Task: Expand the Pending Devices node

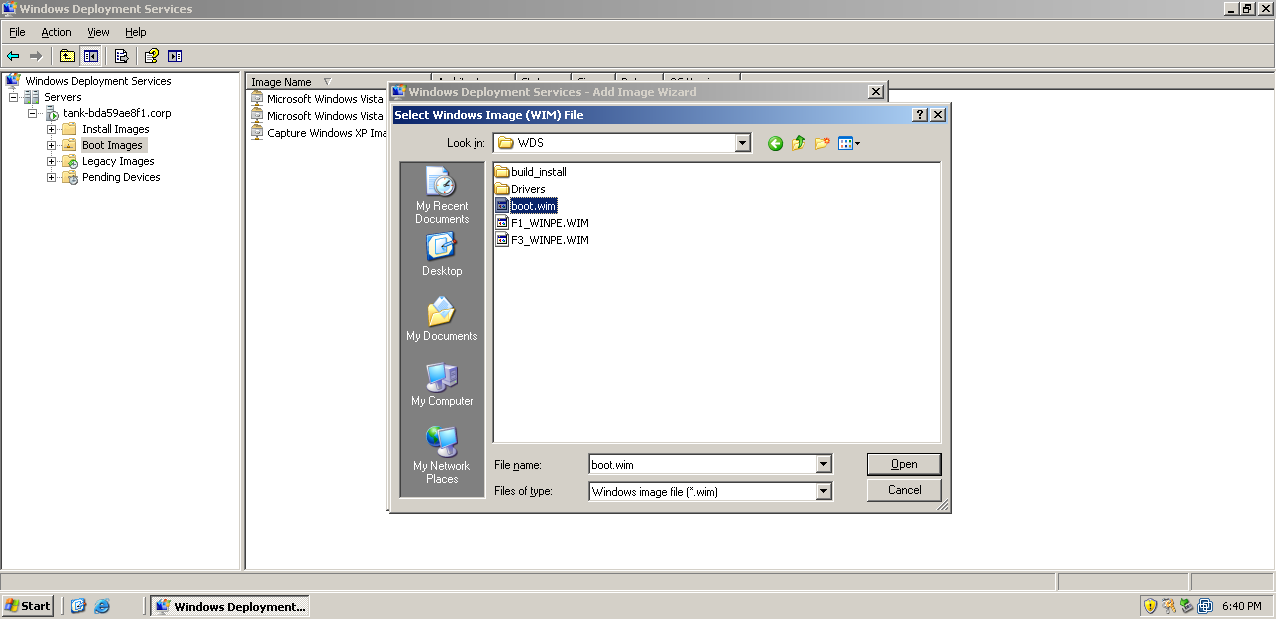Action: tap(52, 177)
